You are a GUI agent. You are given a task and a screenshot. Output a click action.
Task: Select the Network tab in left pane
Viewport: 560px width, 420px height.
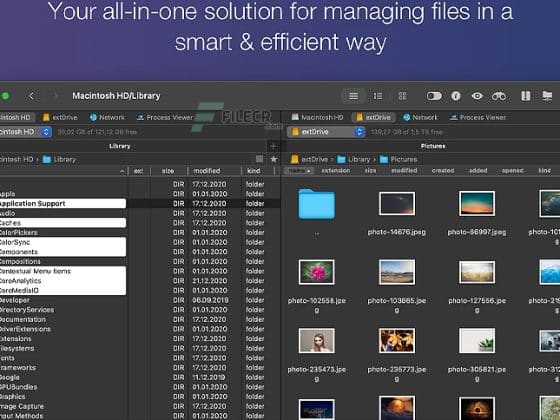(x=107, y=117)
